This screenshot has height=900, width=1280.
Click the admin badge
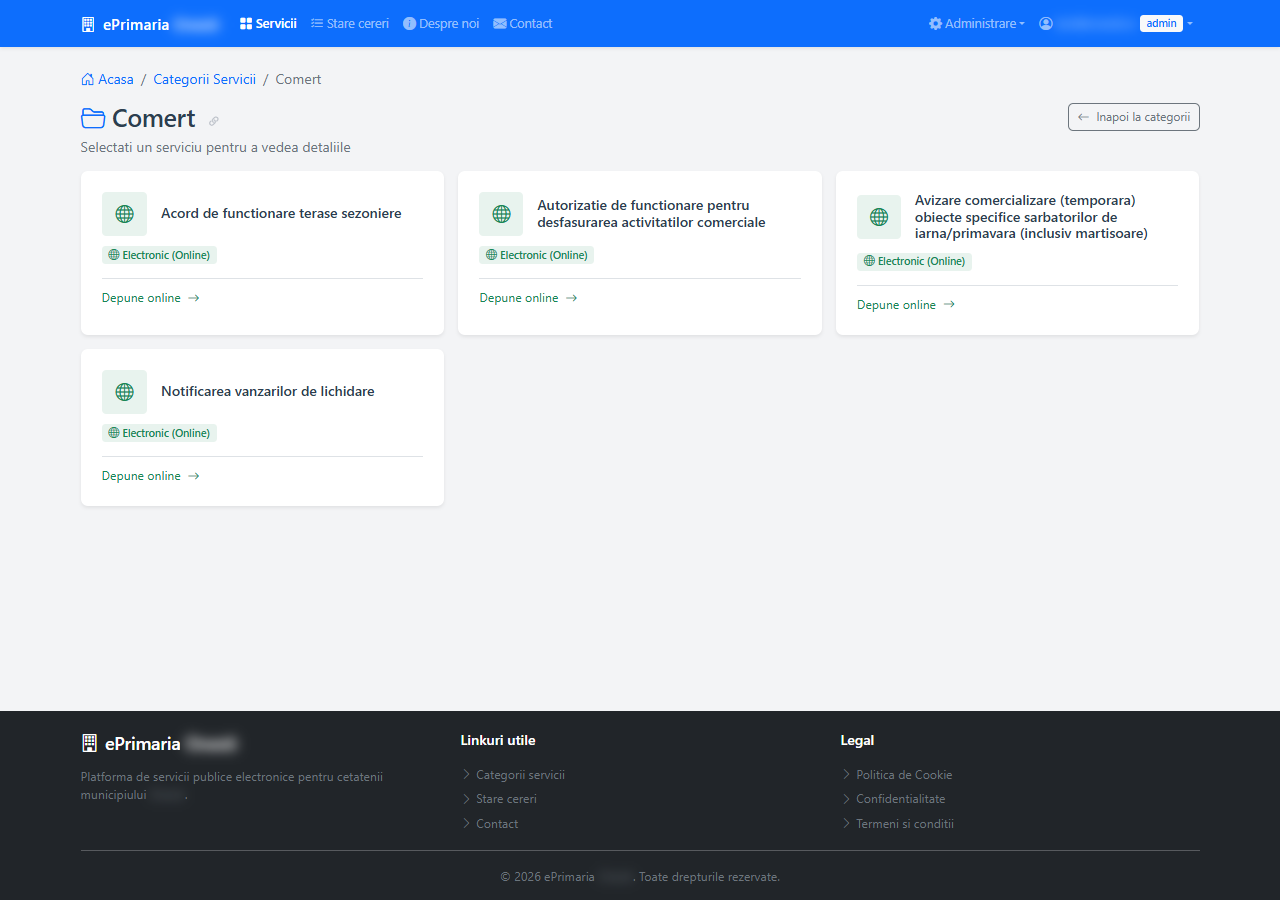1161,23
